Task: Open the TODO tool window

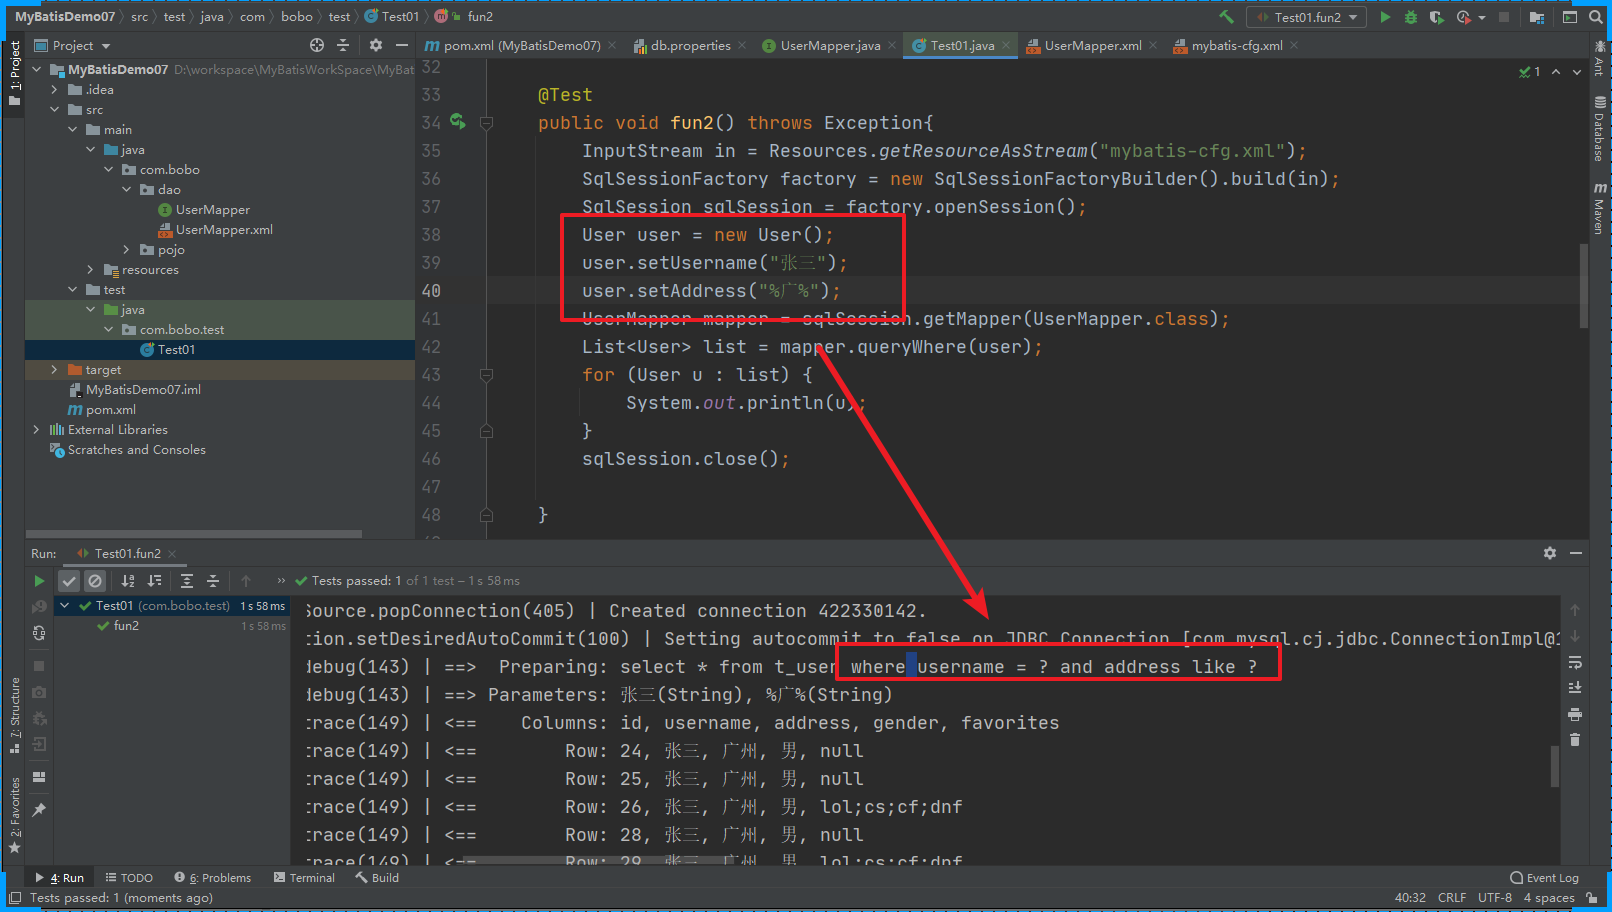Action: click(129, 878)
